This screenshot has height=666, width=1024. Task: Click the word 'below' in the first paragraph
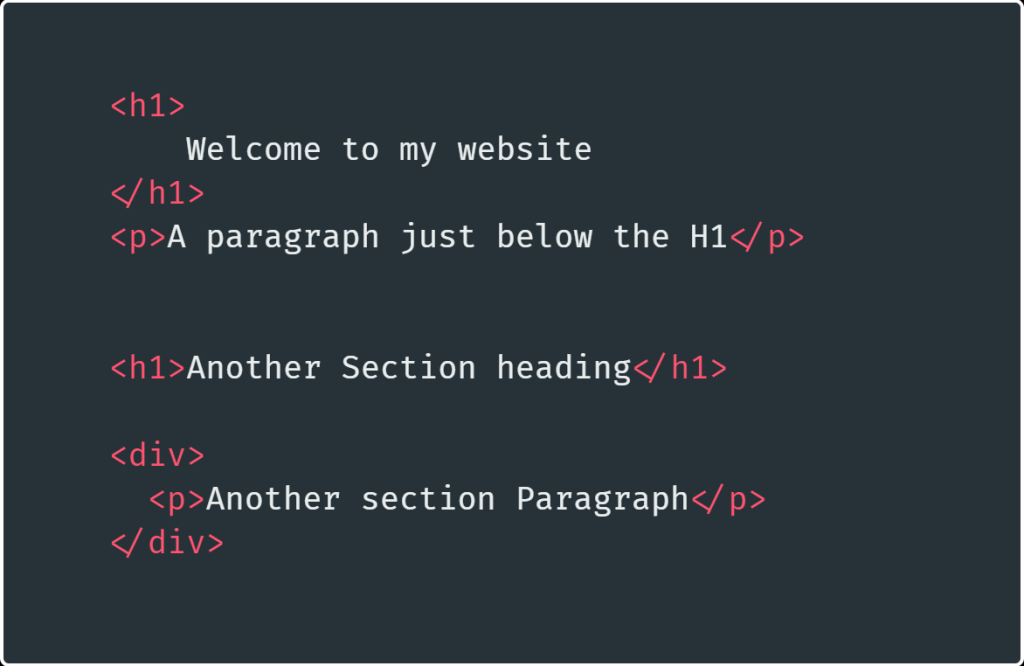tap(545, 236)
